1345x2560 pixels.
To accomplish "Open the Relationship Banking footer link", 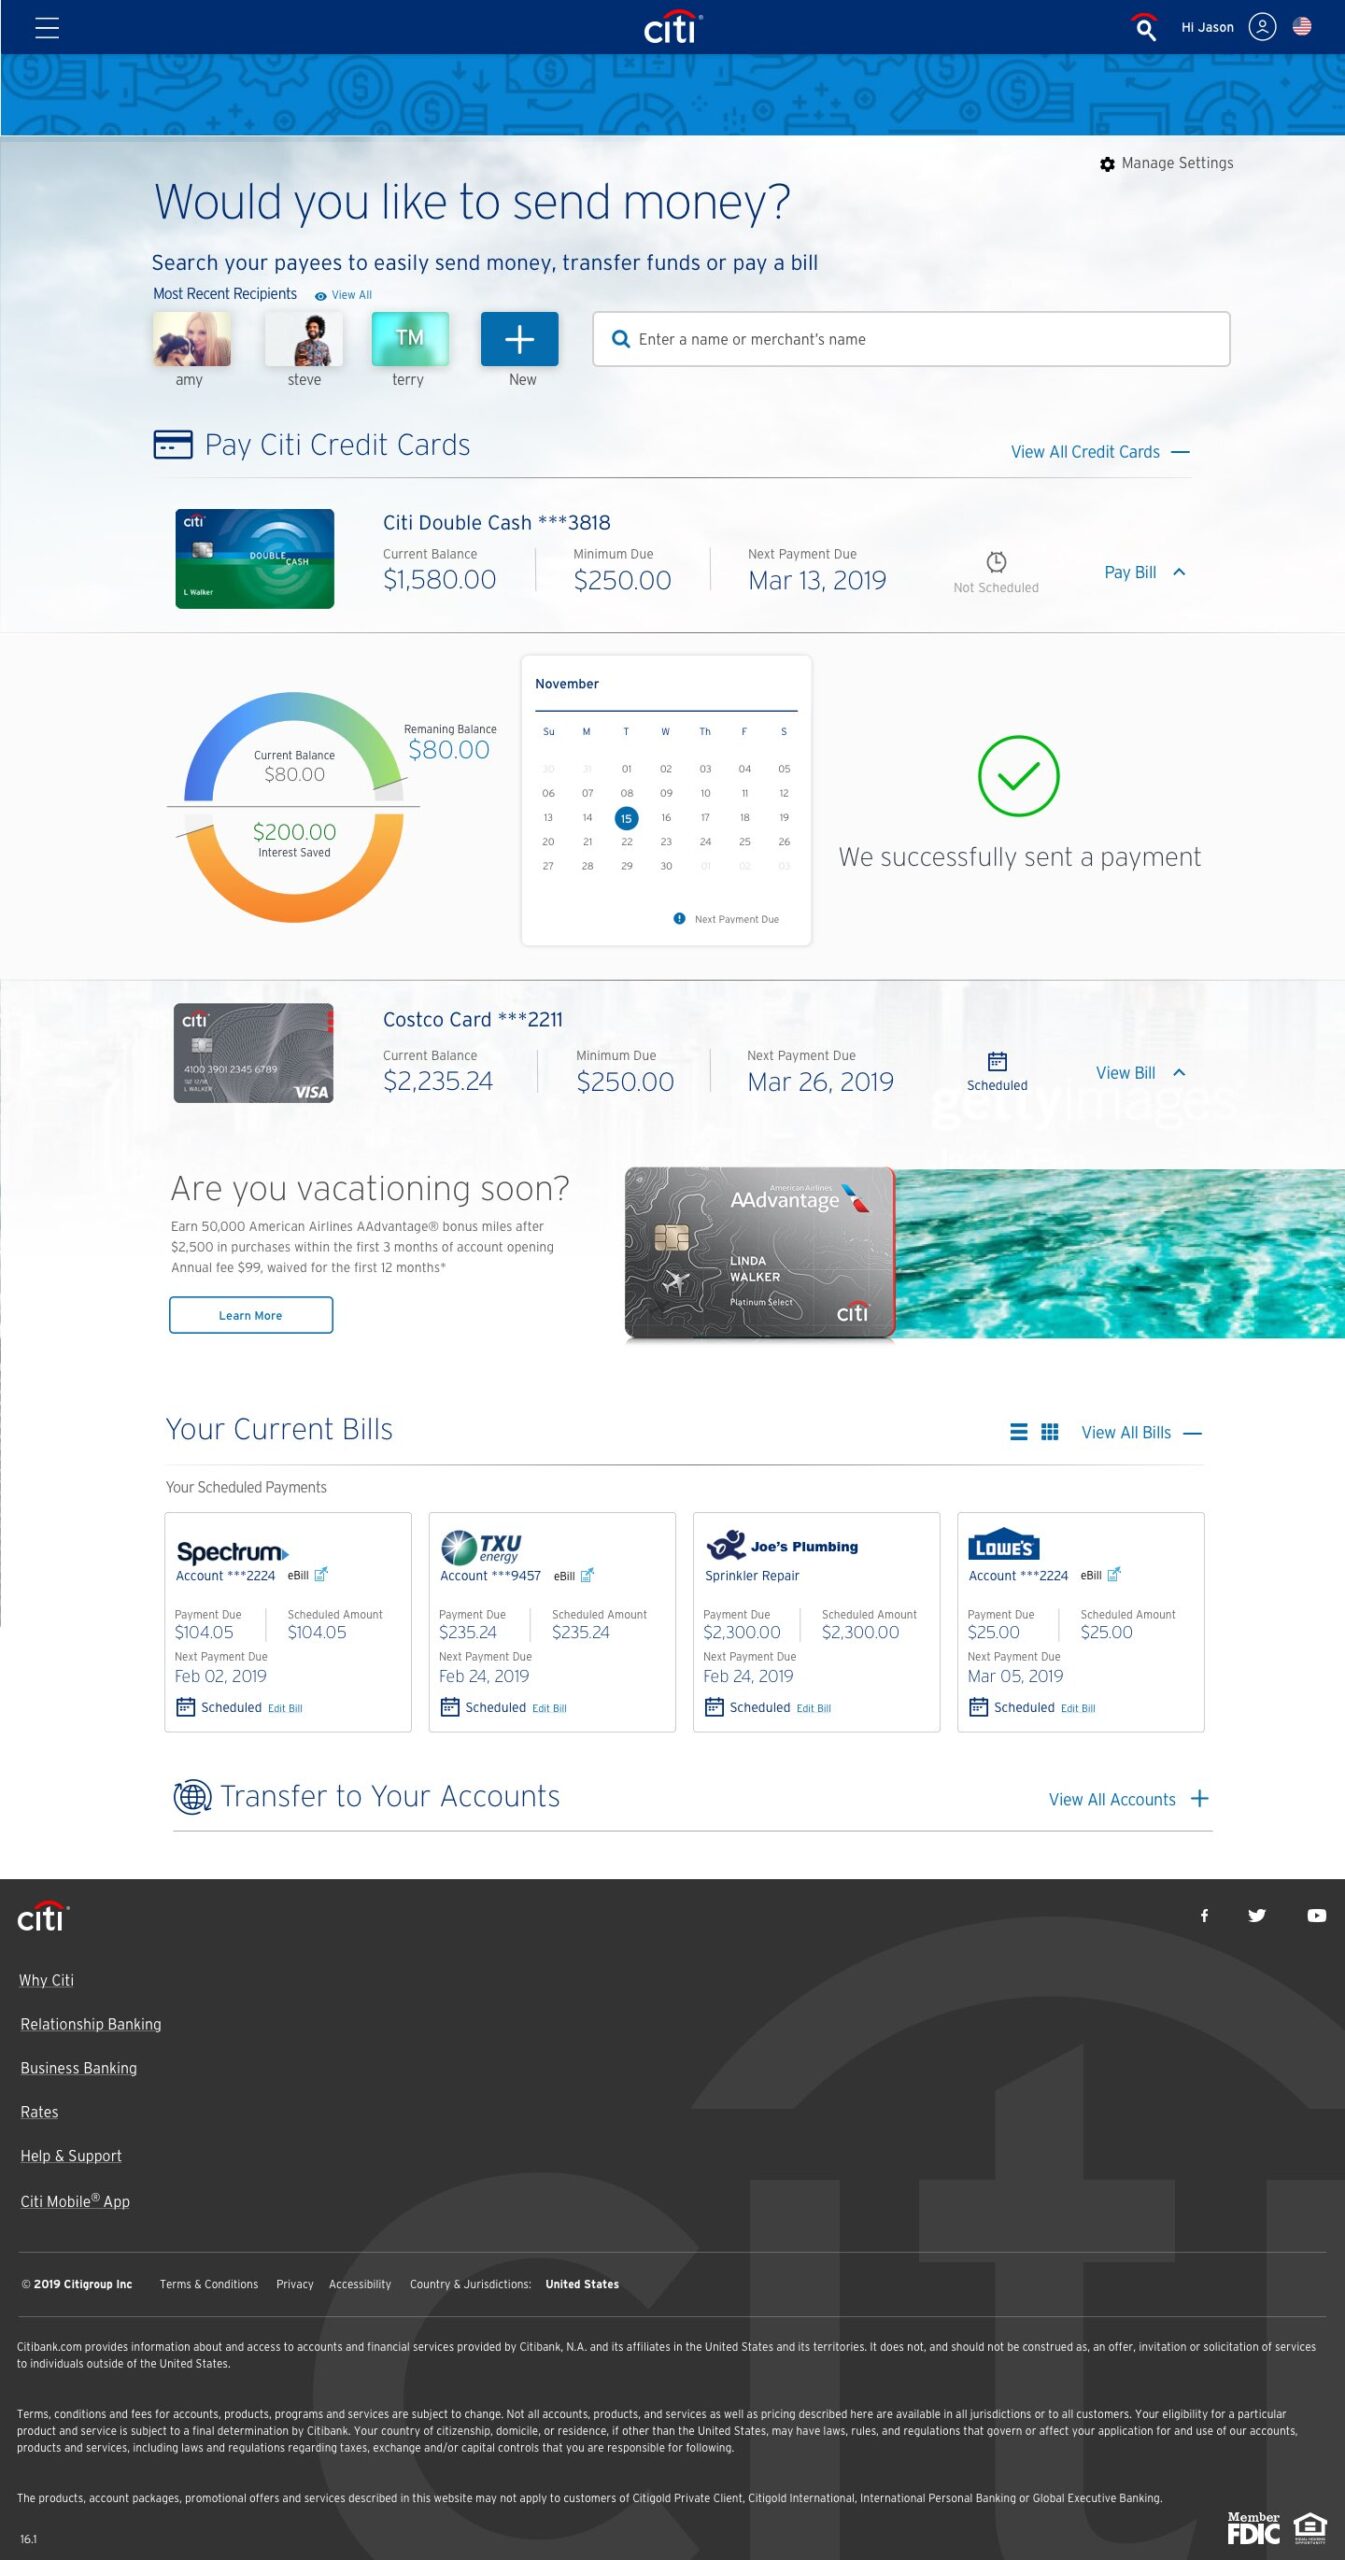I will pyautogui.click(x=91, y=2024).
